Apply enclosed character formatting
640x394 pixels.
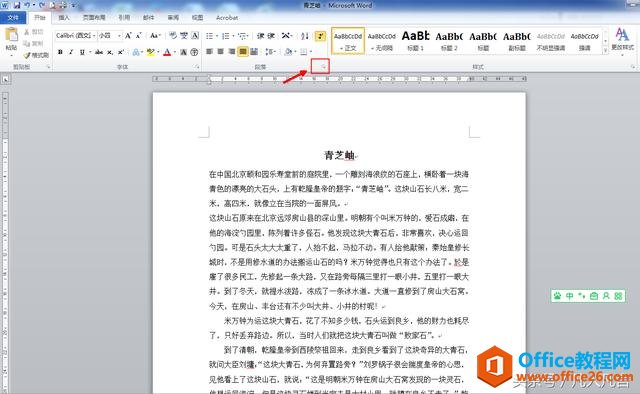pyautogui.click(x=194, y=52)
